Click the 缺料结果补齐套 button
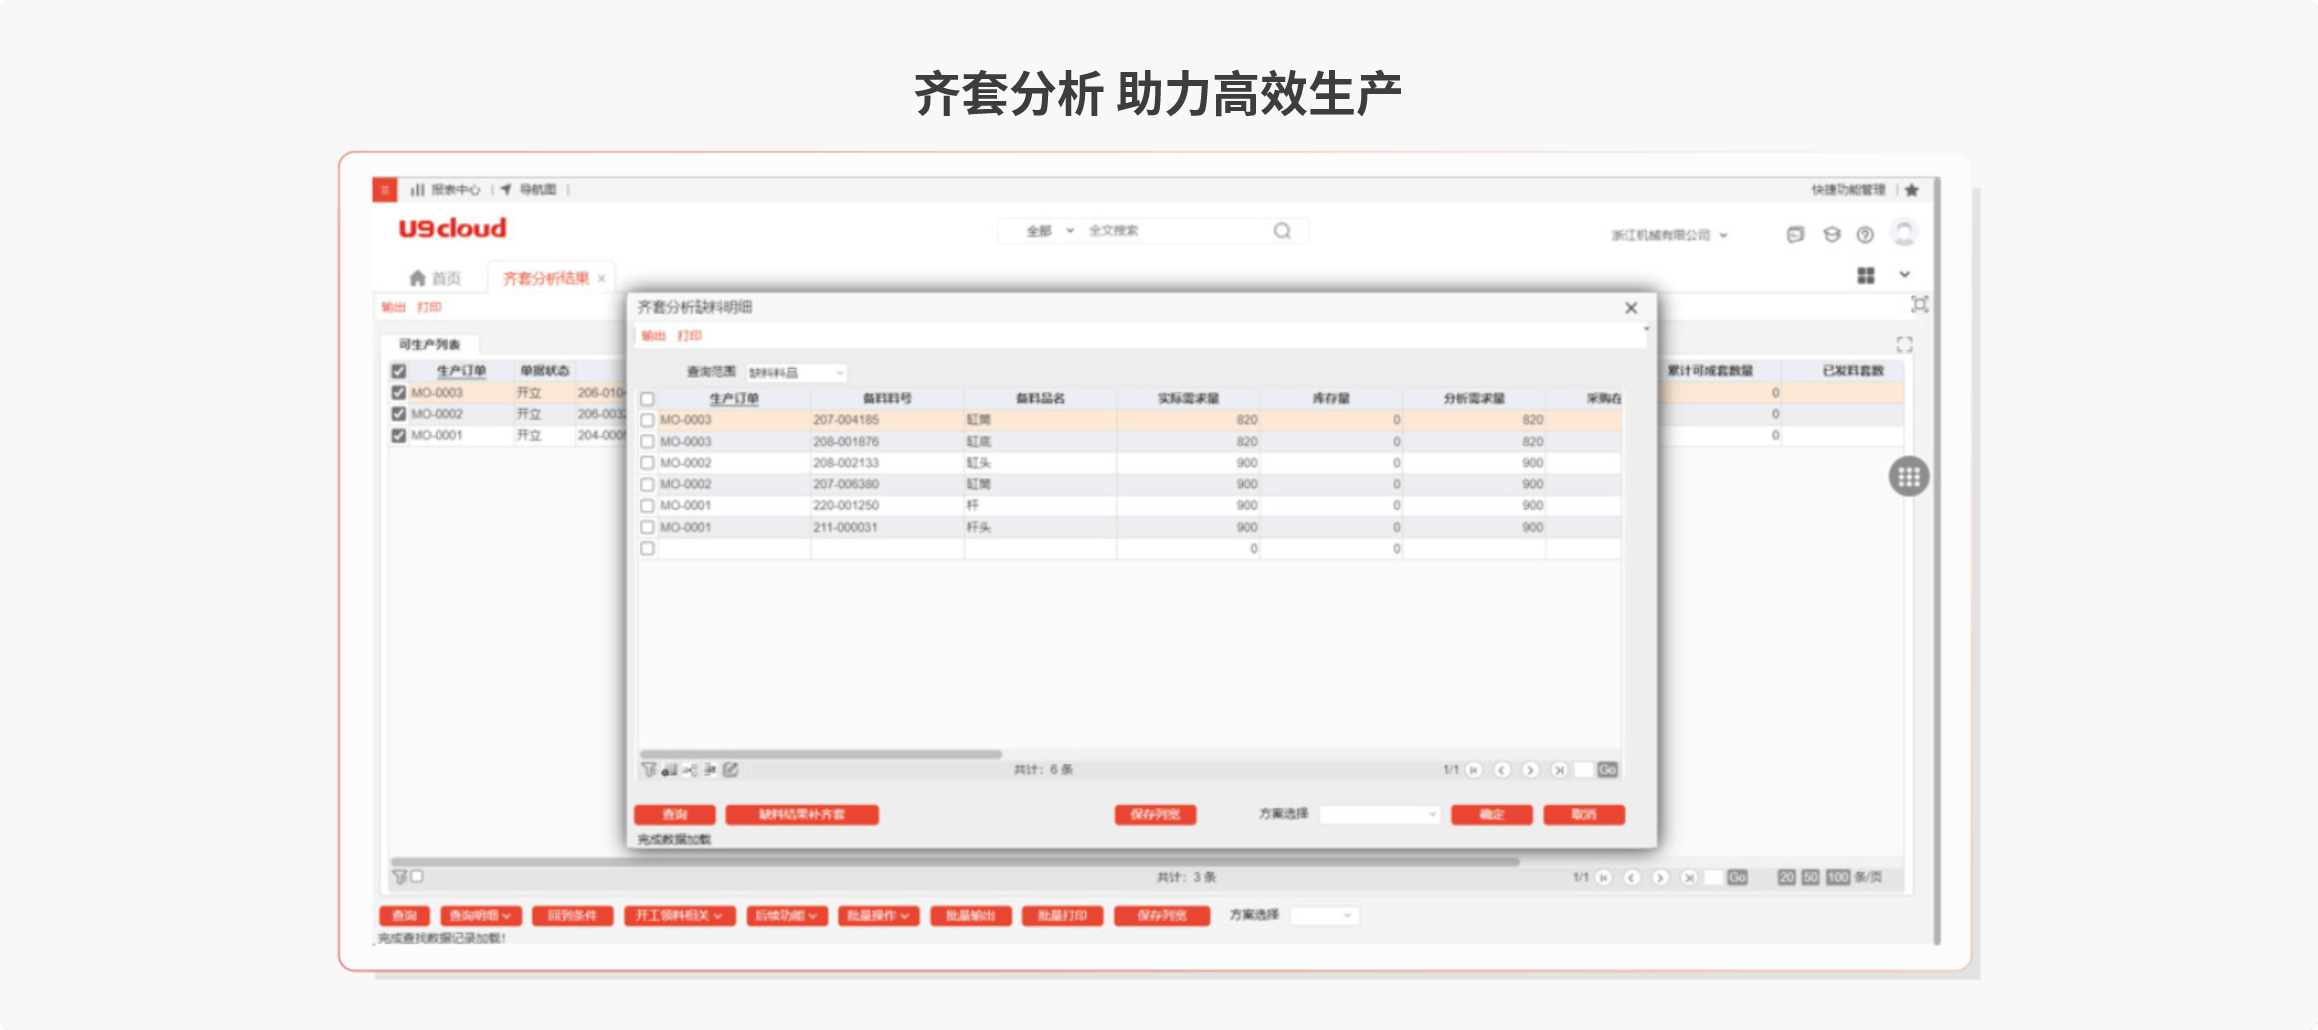Image resolution: width=2318 pixels, height=1030 pixels. tap(802, 814)
